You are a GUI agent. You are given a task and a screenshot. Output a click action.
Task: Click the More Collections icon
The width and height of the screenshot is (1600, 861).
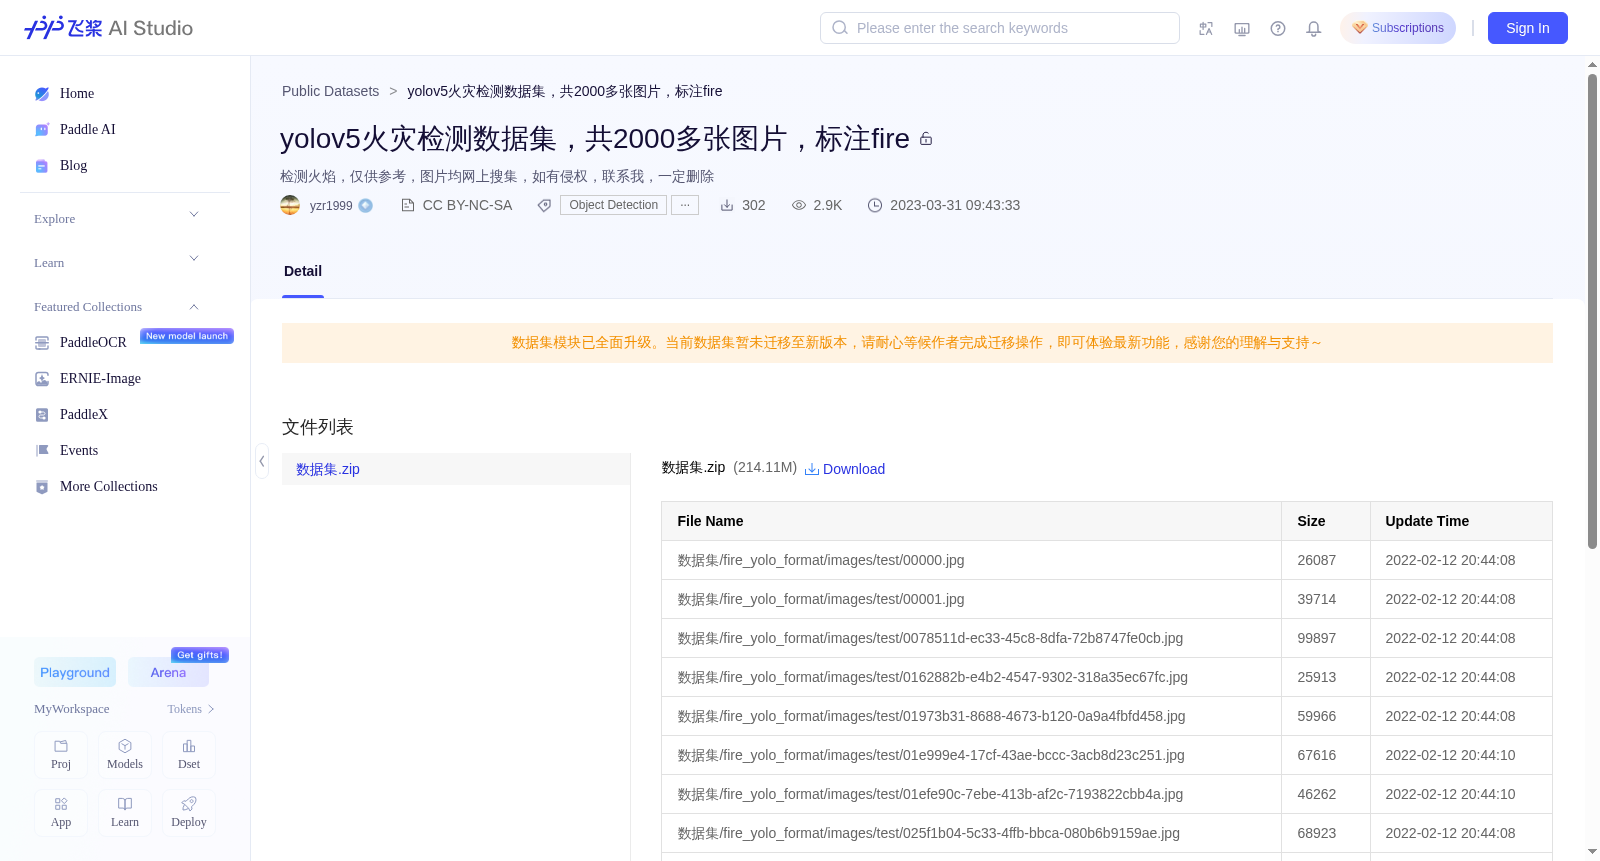(42, 487)
